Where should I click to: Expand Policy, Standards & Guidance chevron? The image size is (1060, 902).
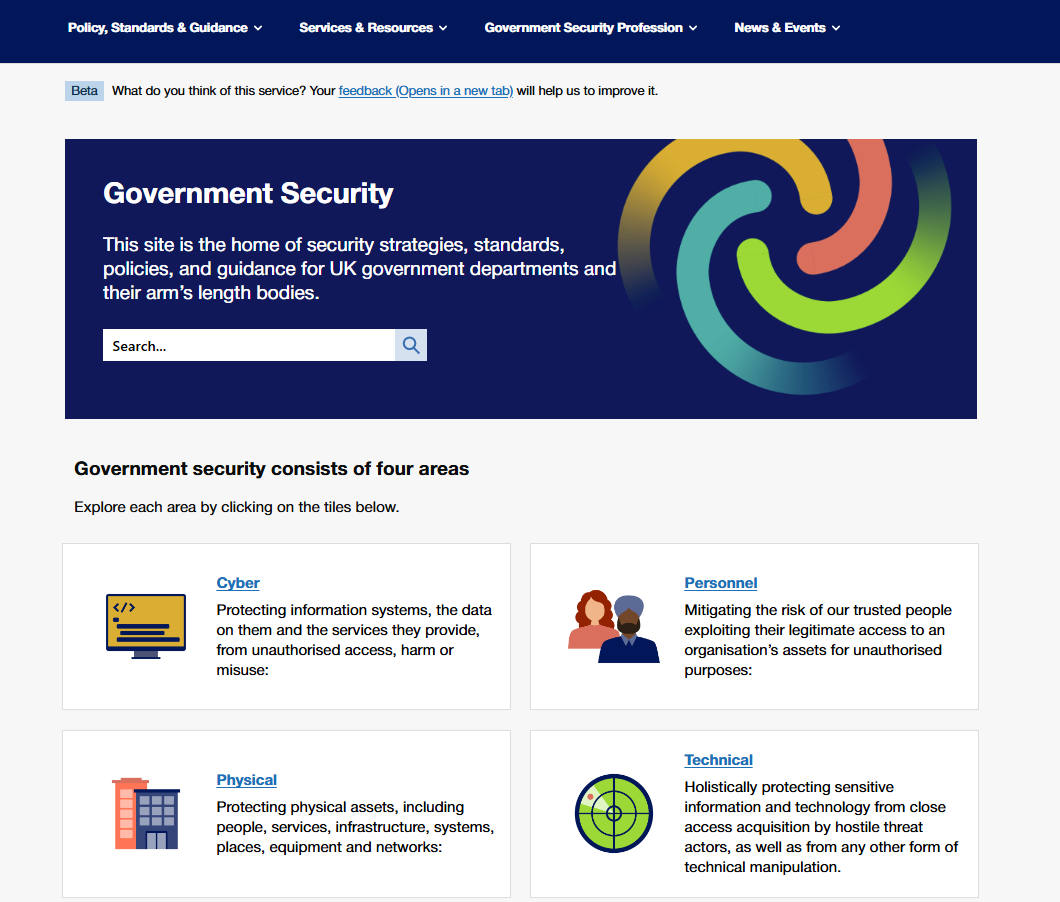click(258, 28)
